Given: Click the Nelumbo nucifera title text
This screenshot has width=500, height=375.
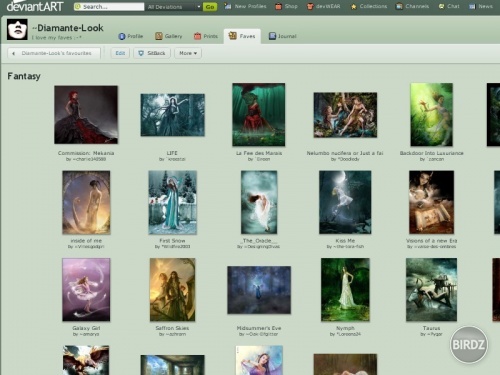Looking at the screenshot, I should [x=345, y=153].
